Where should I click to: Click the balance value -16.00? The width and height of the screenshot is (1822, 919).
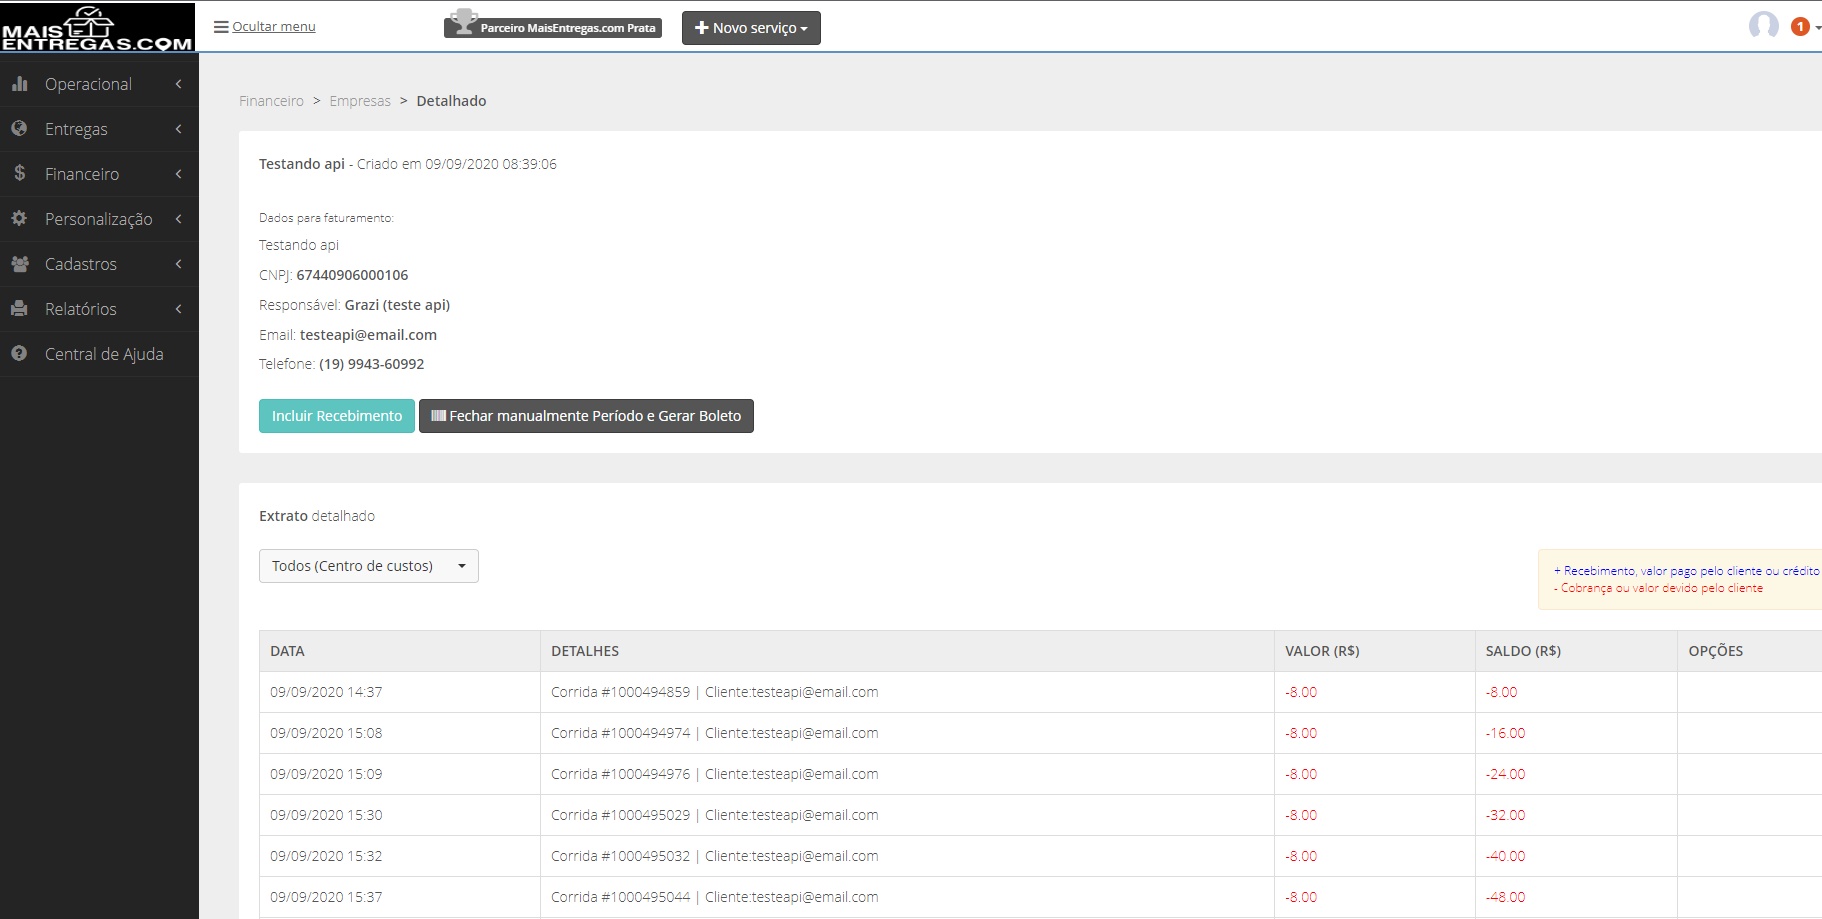(1505, 733)
